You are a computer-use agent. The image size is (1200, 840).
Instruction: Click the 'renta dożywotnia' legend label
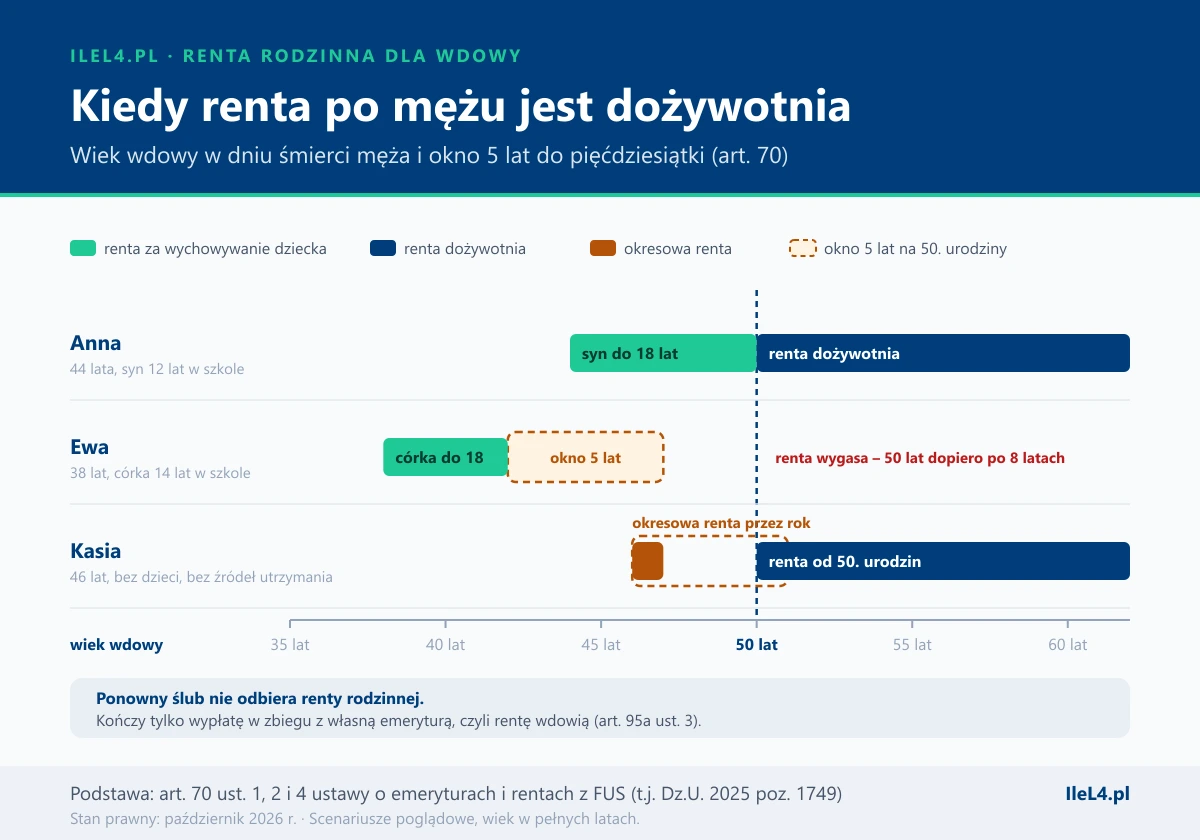pos(465,249)
